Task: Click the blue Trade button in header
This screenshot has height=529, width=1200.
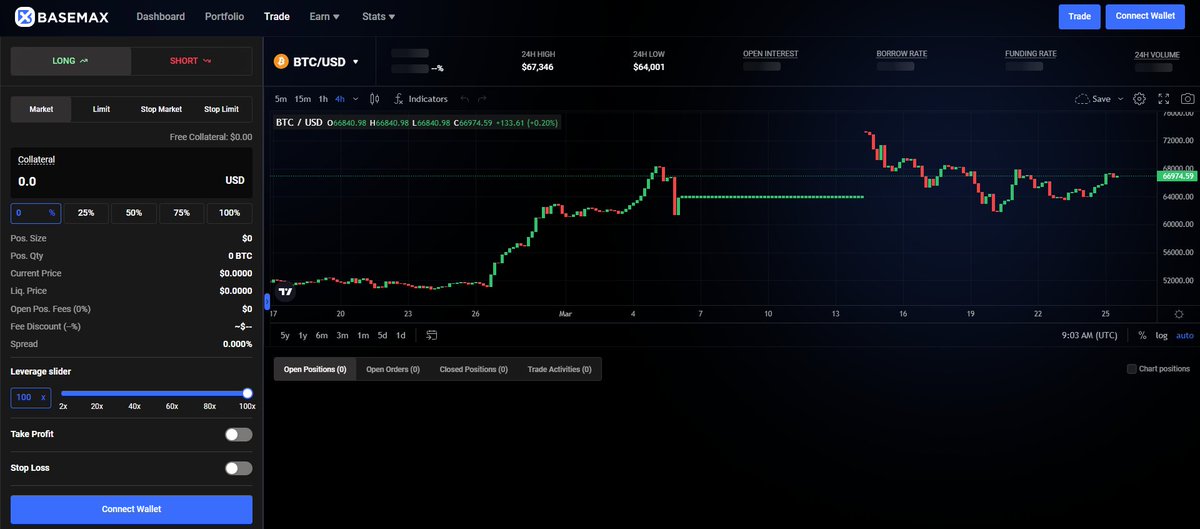Action: 1079,16
